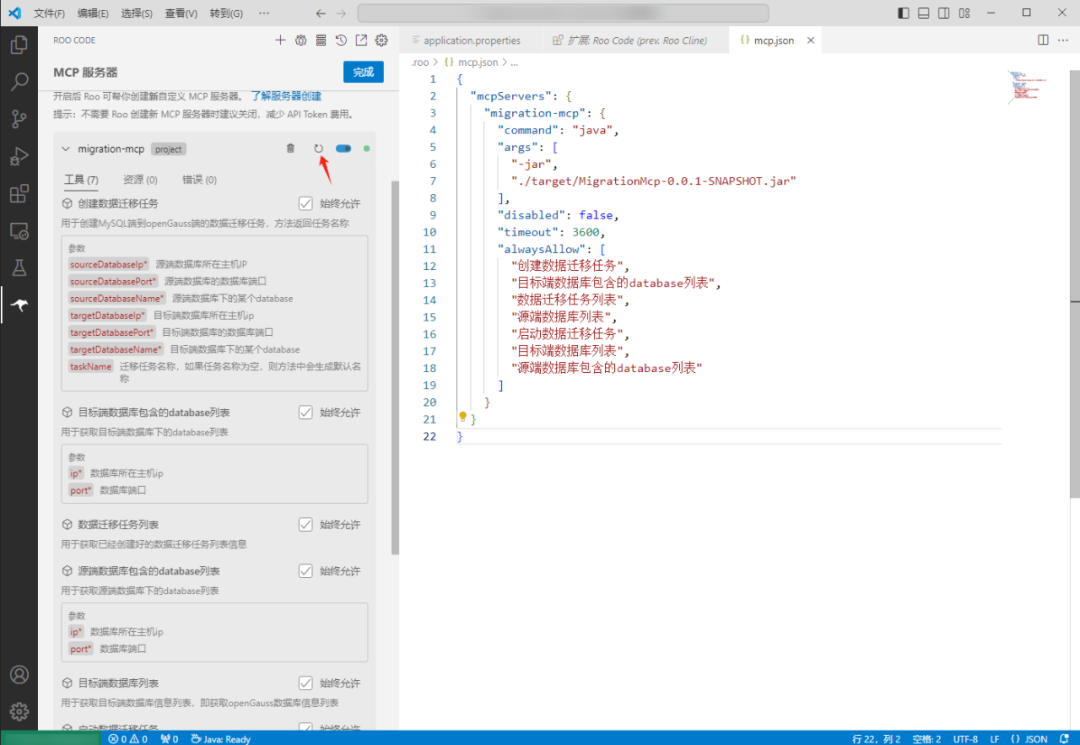Viewport: 1080px width, 745px height.
Task: Click the 完成 button
Action: [x=363, y=72]
